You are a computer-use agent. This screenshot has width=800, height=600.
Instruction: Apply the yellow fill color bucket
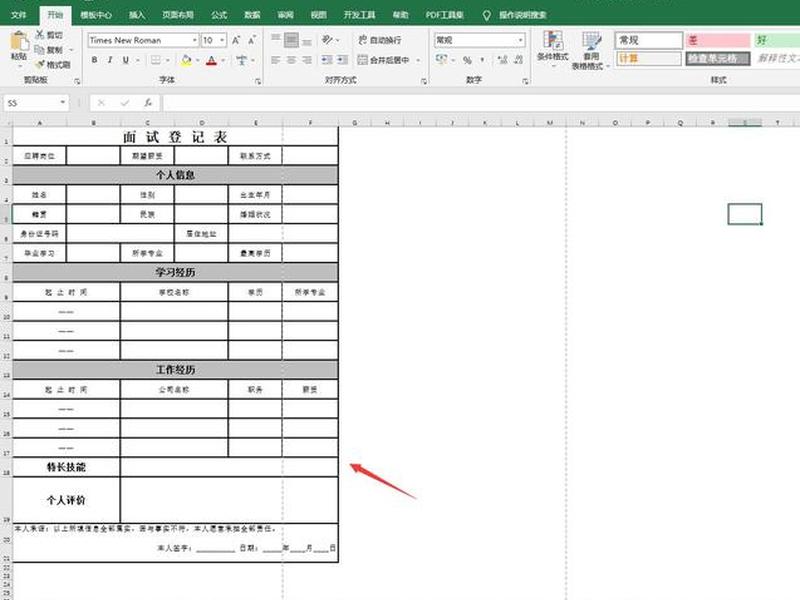pyautogui.click(x=186, y=60)
